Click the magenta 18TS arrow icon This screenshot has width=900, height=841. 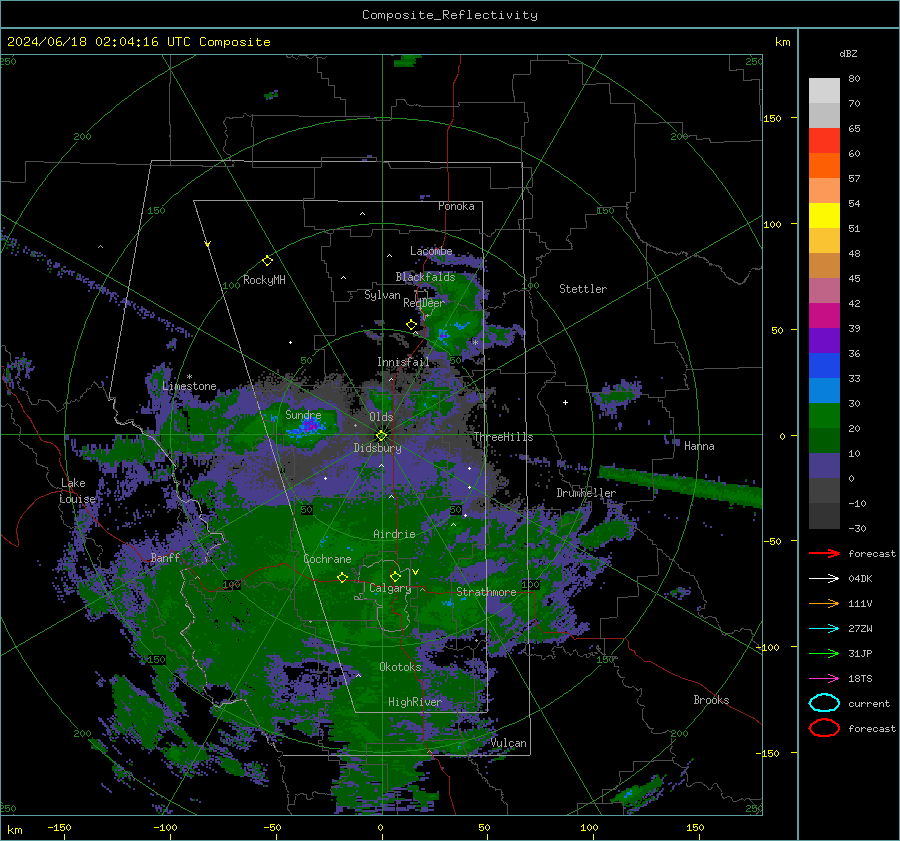(x=824, y=679)
